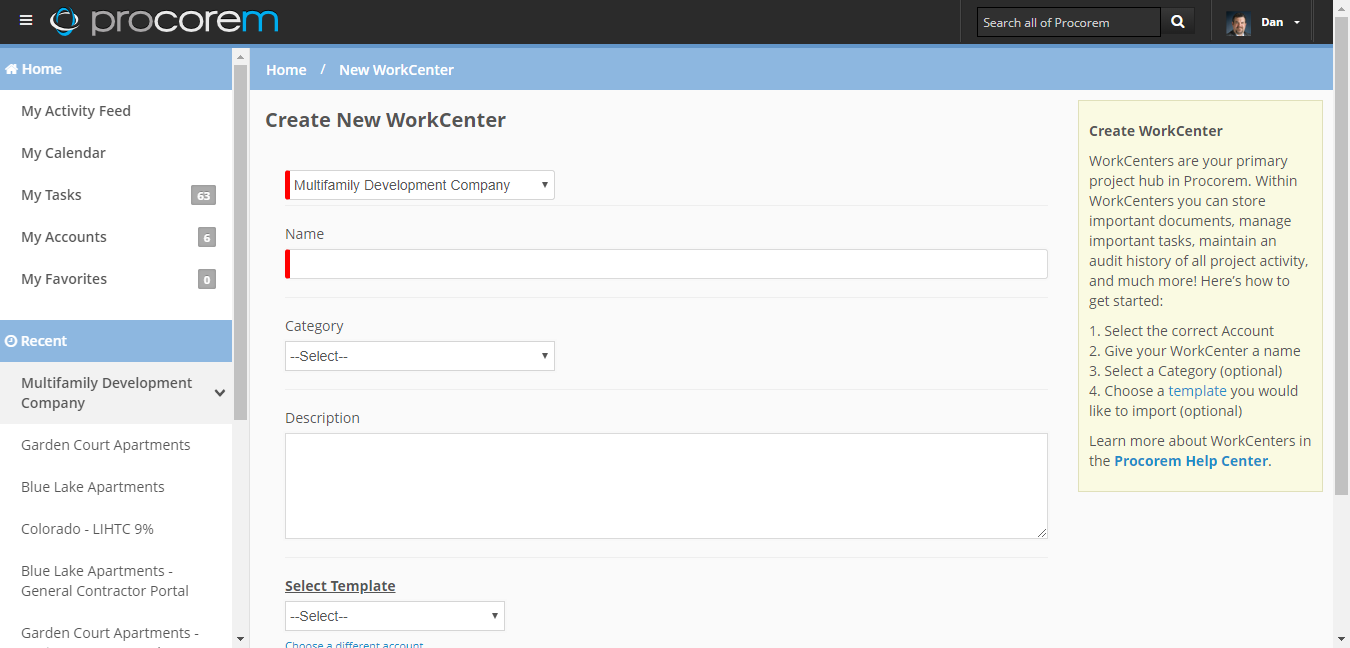Open the Garden Court Apartments WorkCenter
Screen dimensions: 1350x648
[106, 444]
